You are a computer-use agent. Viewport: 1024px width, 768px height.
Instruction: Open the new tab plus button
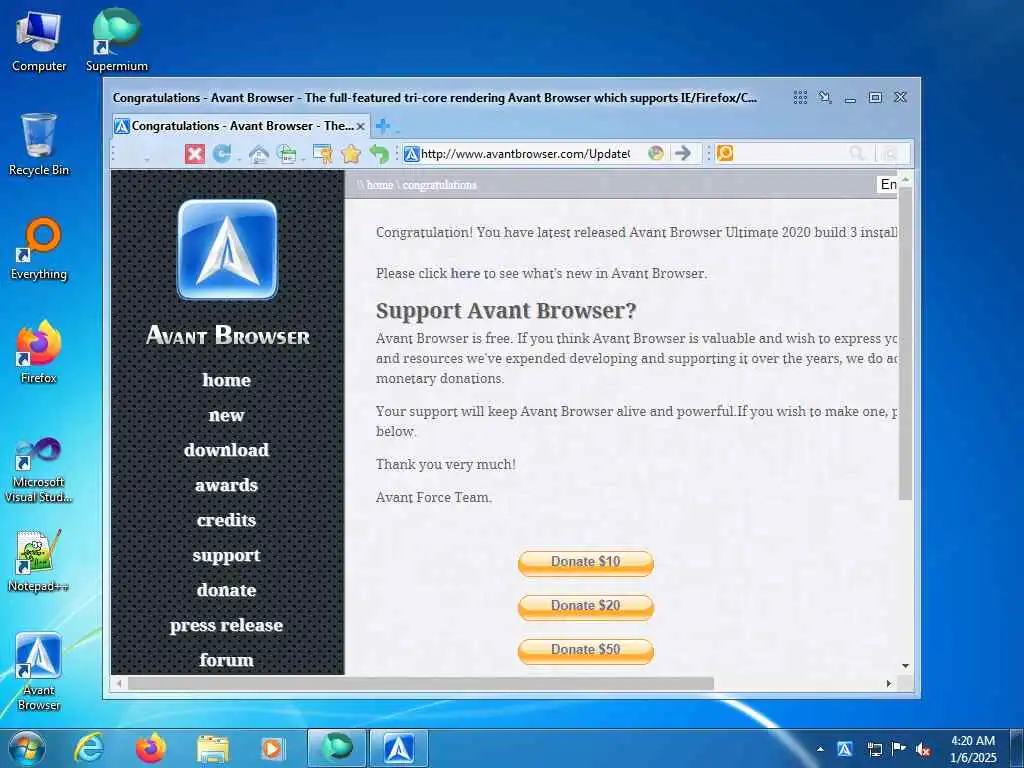(383, 126)
